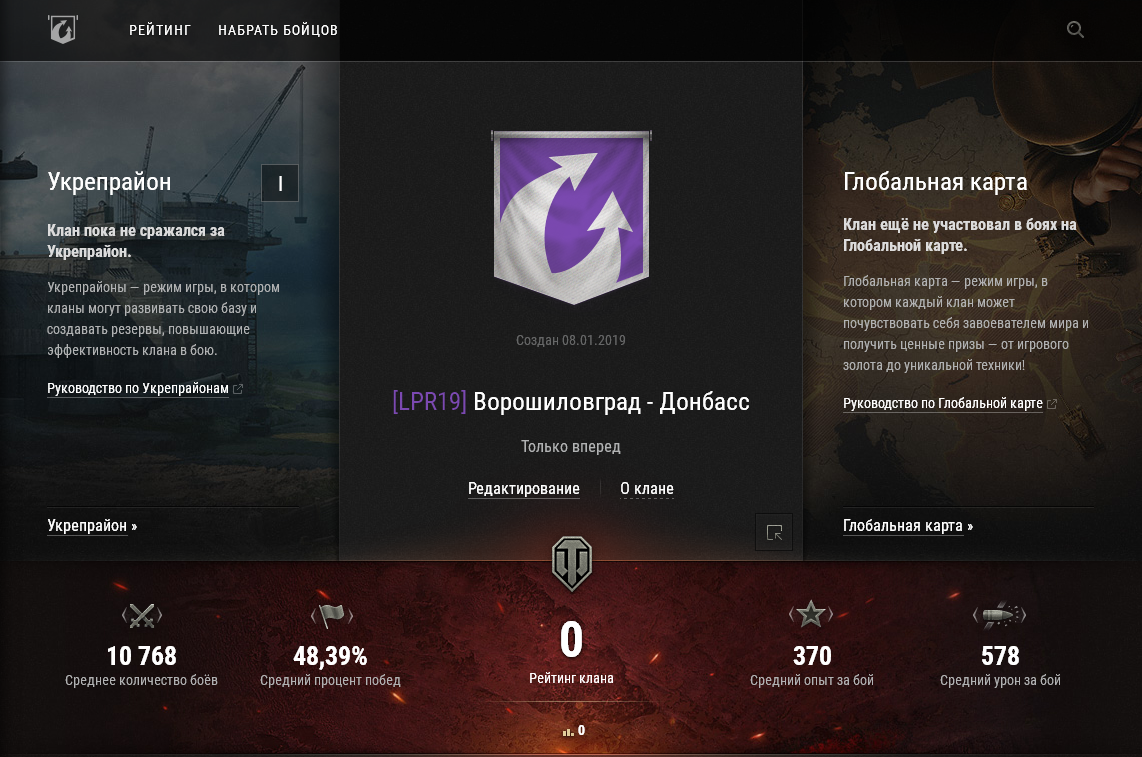Go to Глобальная карта » link
1142x757 pixels.
(907, 525)
